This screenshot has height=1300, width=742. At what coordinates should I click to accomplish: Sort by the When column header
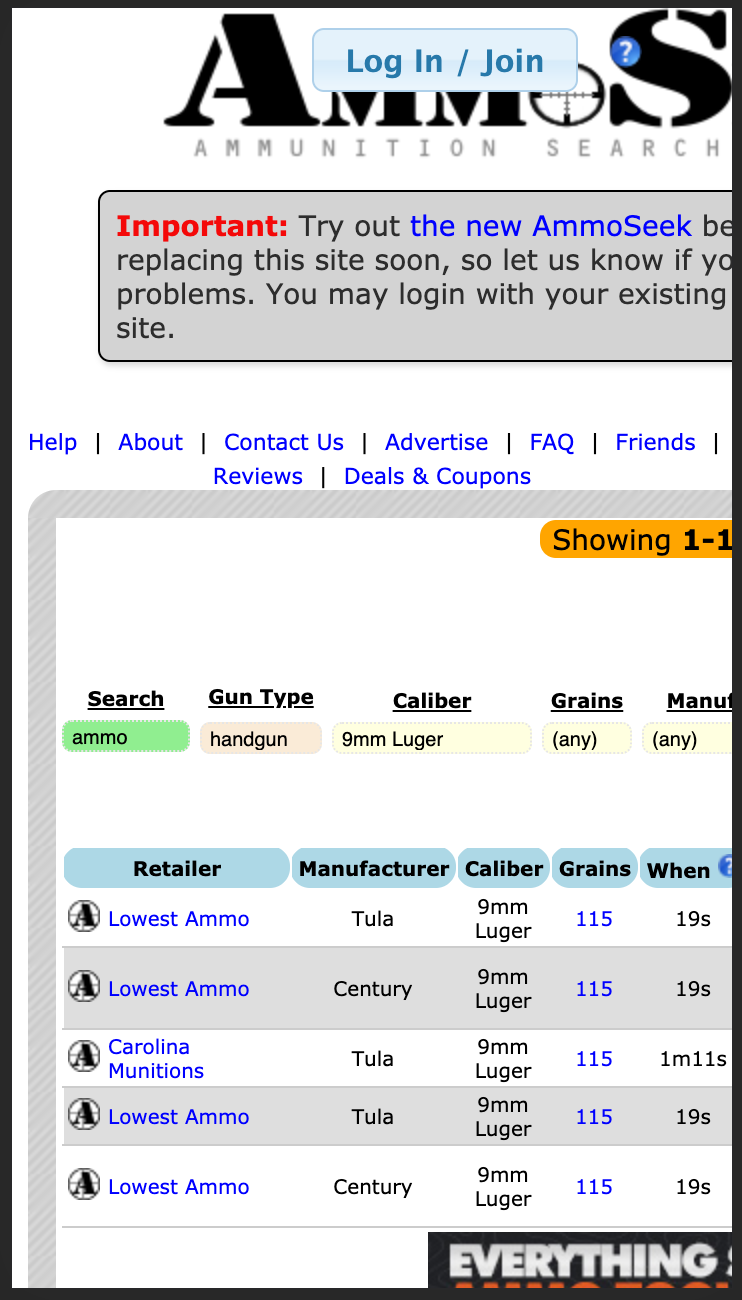679,870
